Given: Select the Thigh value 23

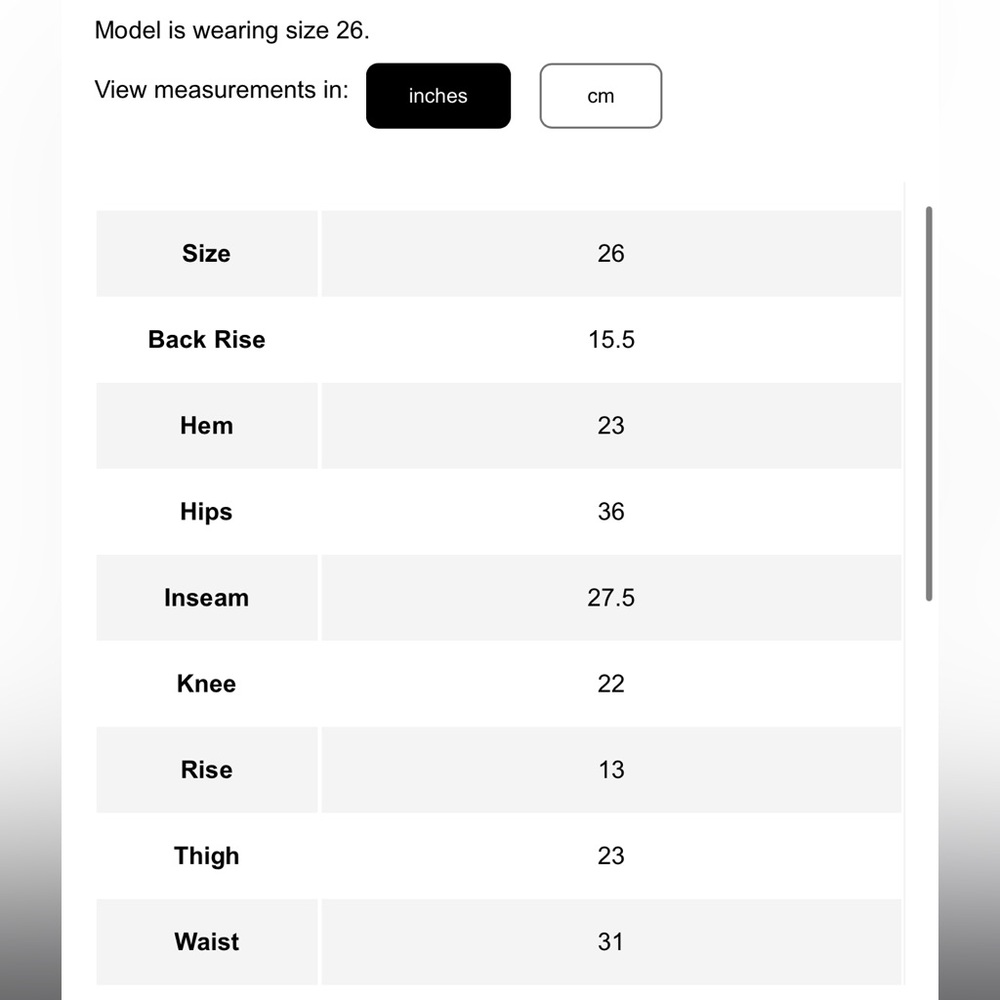Looking at the screenshot, I should click(x=611, y=856).
